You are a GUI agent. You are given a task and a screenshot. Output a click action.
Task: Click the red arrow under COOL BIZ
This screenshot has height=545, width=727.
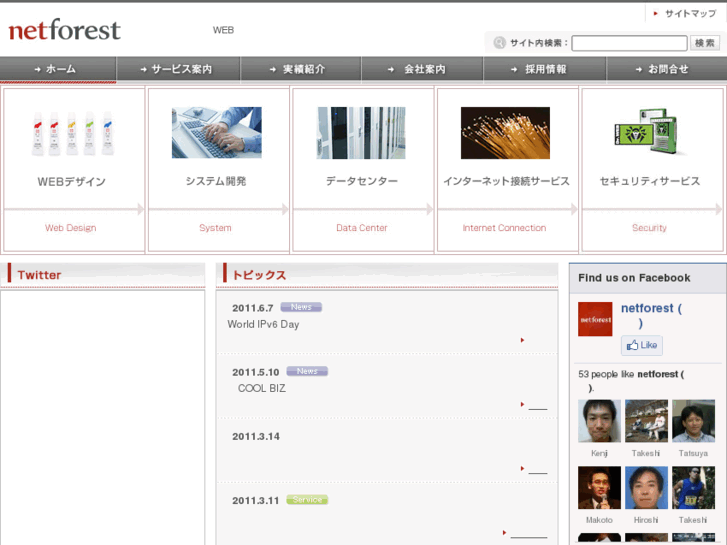tap(523, 404)
